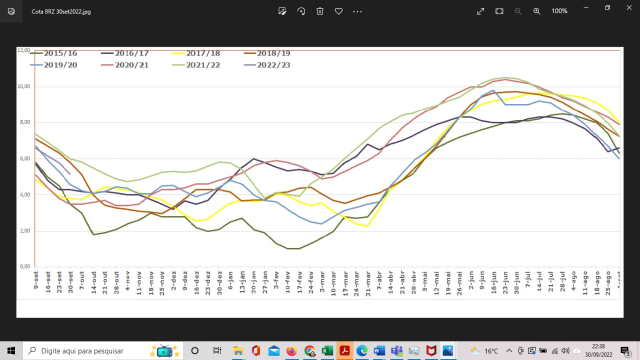
Task: Open Cortana from the taskbar circle
Action: [195, 351]
